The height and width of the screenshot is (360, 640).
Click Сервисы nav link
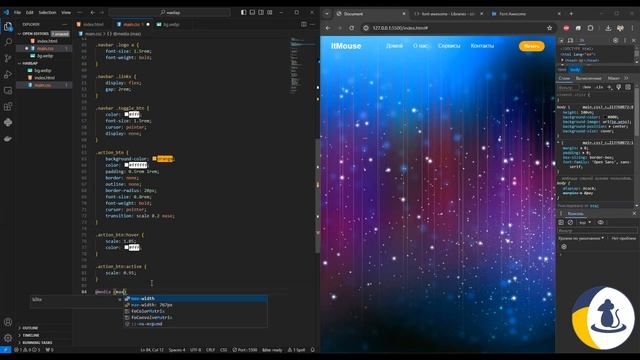click(x=449, y=46)
